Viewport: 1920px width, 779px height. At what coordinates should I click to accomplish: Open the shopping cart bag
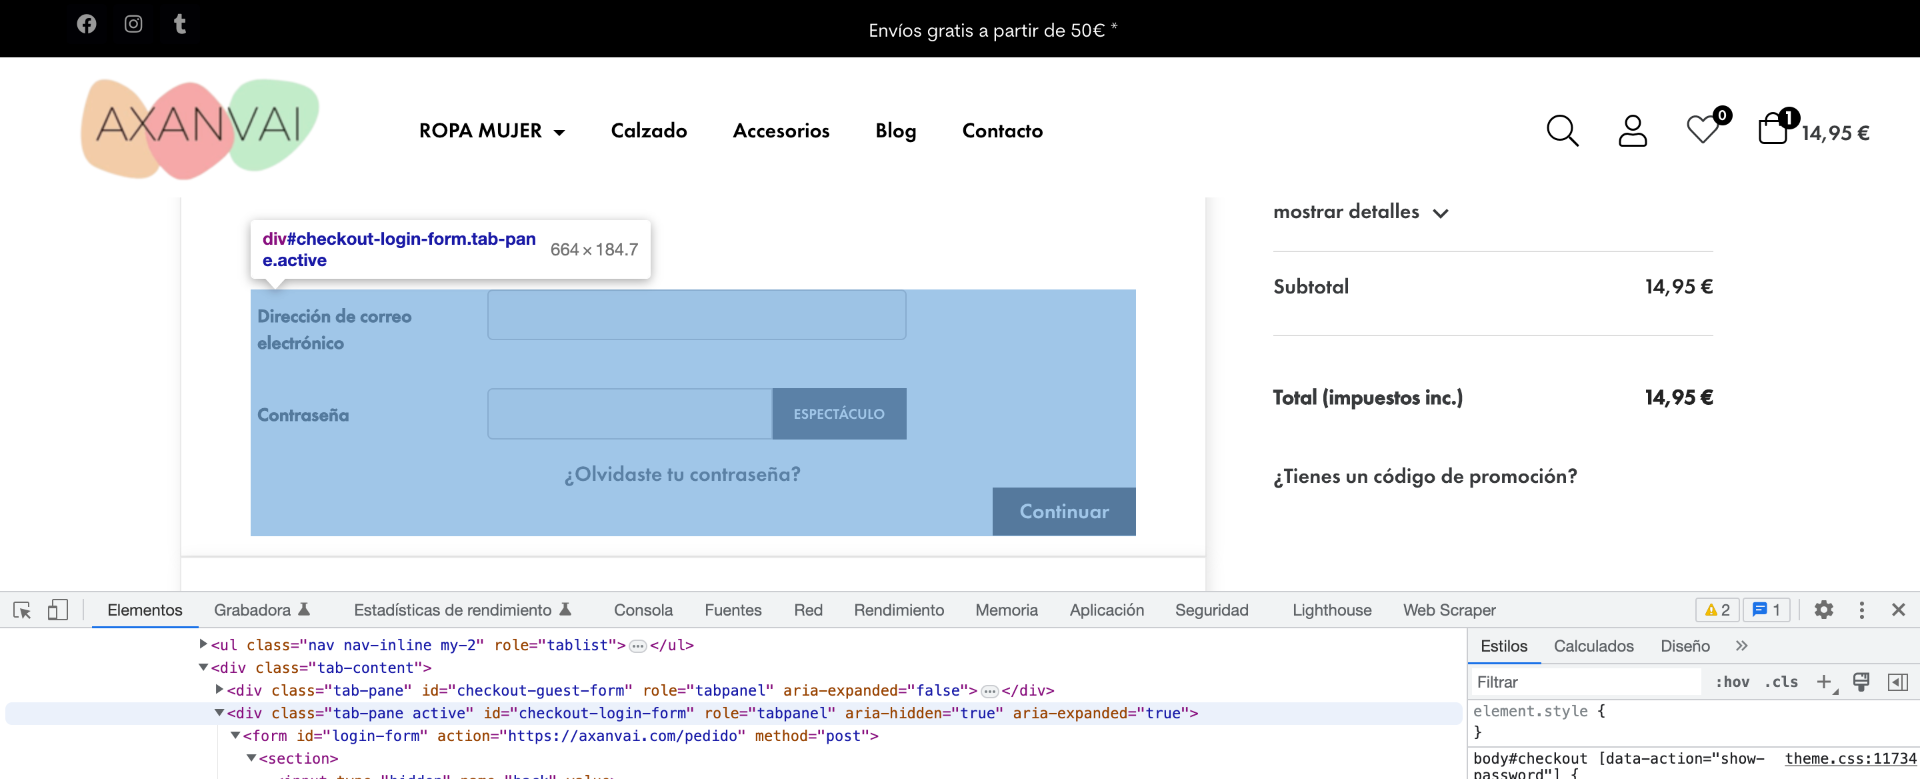click(1773, 129)
